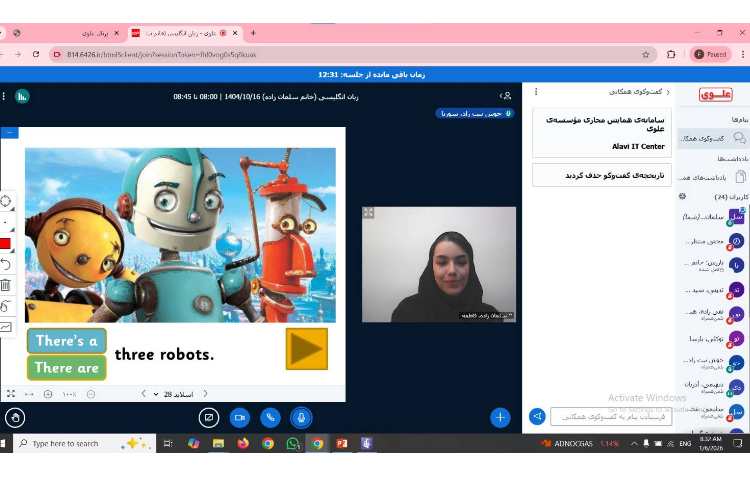The width and height of the screenshot is (750, 480).
Task: Open the slide 28 selector dropdown
Action: [174, 394]
